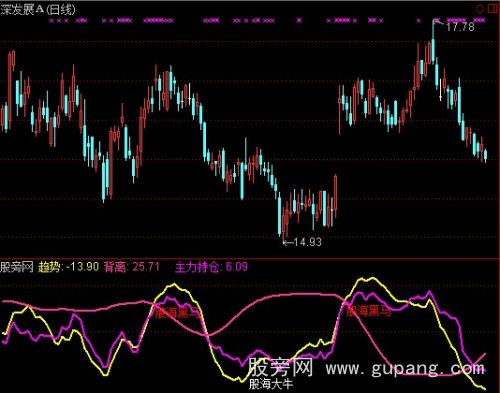The image size is (500, 393).
Task: Select the 趋势: -13.90 indicator value
Action: click(x=69, y=267)
